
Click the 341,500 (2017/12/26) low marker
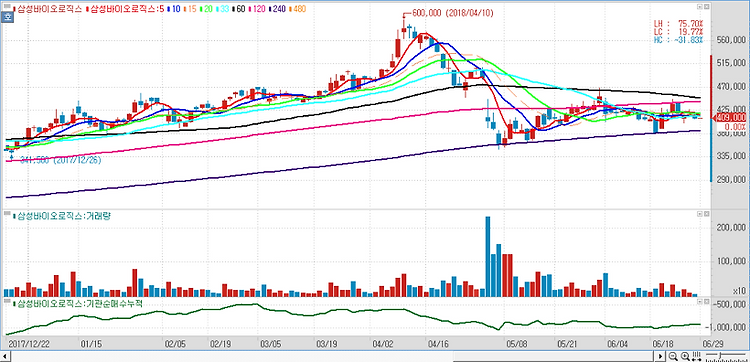coord(60,160)
